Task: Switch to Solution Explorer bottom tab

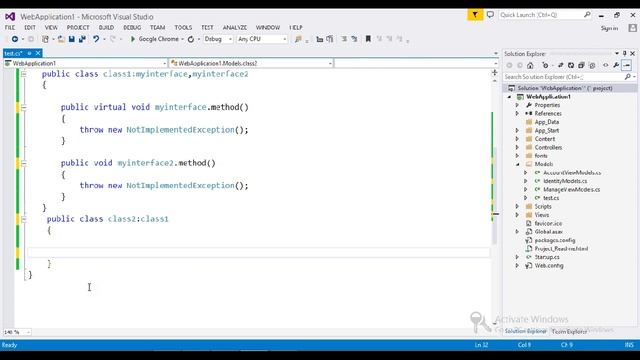Action: click(x=525, y=331)
